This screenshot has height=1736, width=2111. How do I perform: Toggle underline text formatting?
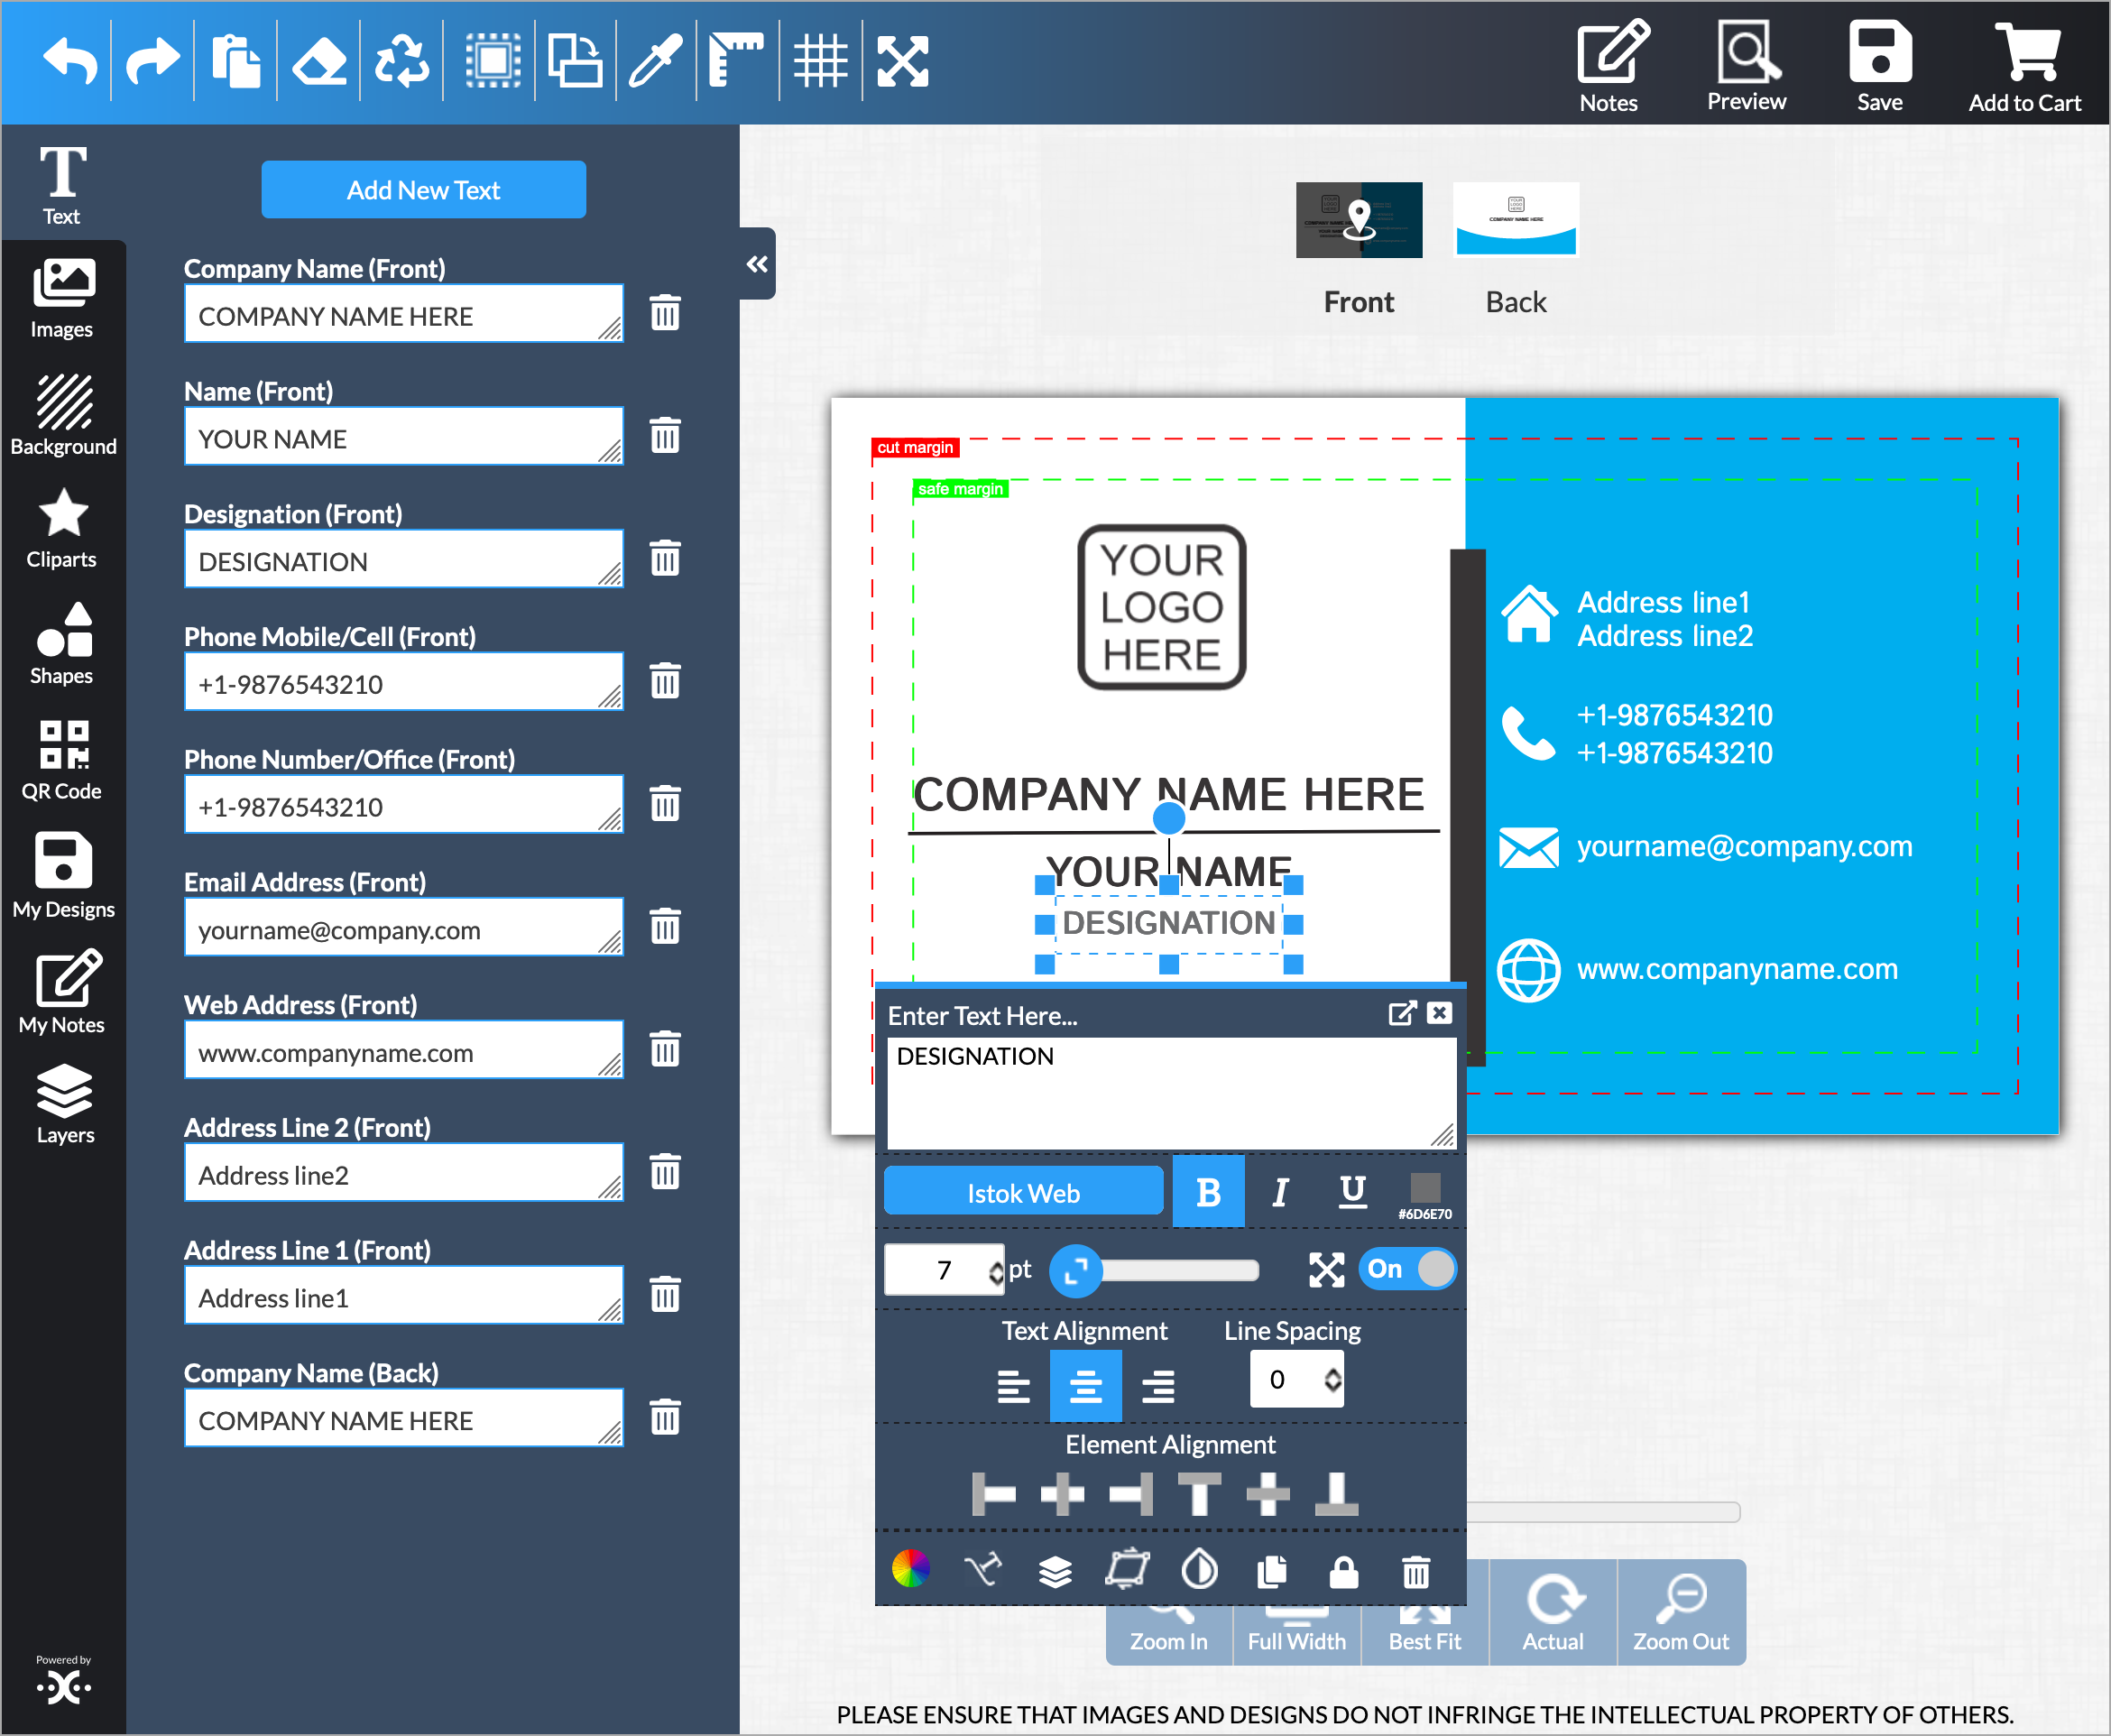1352,1191
